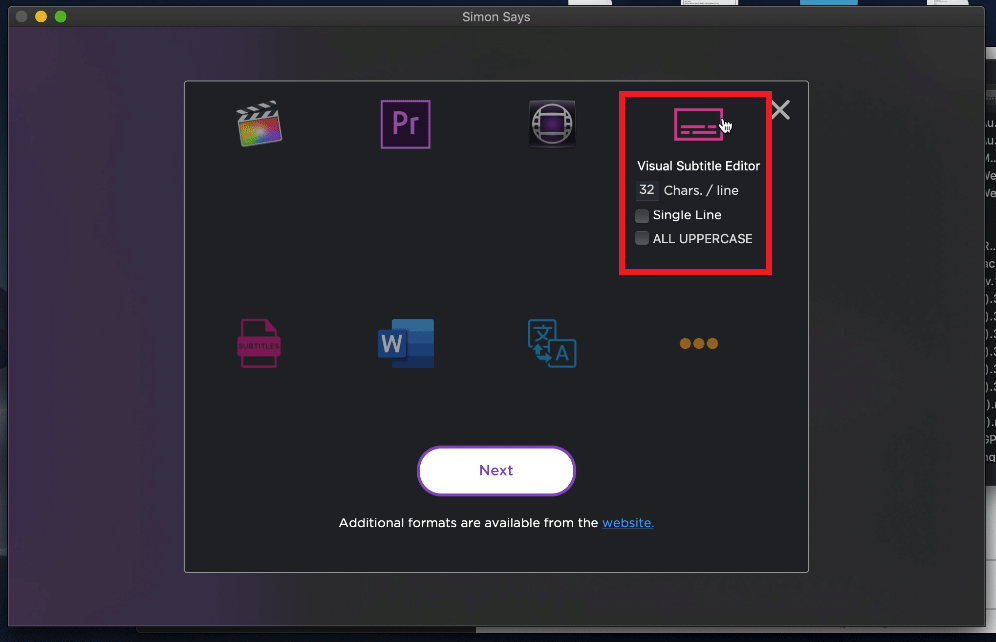Click the green zoom window button
Viewport: 996px width, 642px height.
click(60, 17)
